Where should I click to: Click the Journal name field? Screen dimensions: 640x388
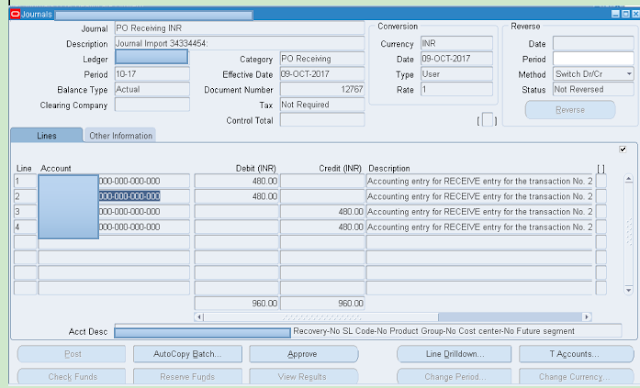click(x=240, y=28)
